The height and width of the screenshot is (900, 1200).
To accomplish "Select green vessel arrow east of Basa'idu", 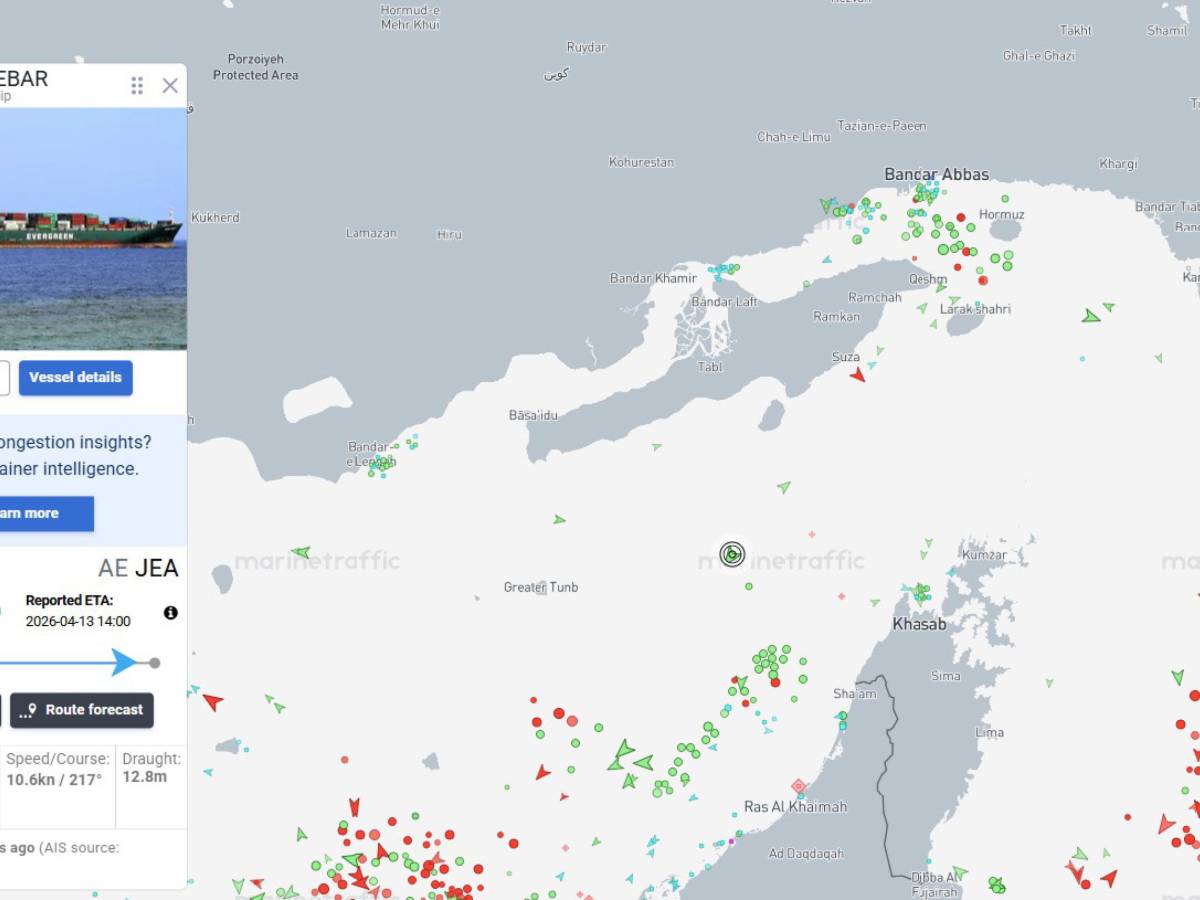I will [x=657, y=447].
